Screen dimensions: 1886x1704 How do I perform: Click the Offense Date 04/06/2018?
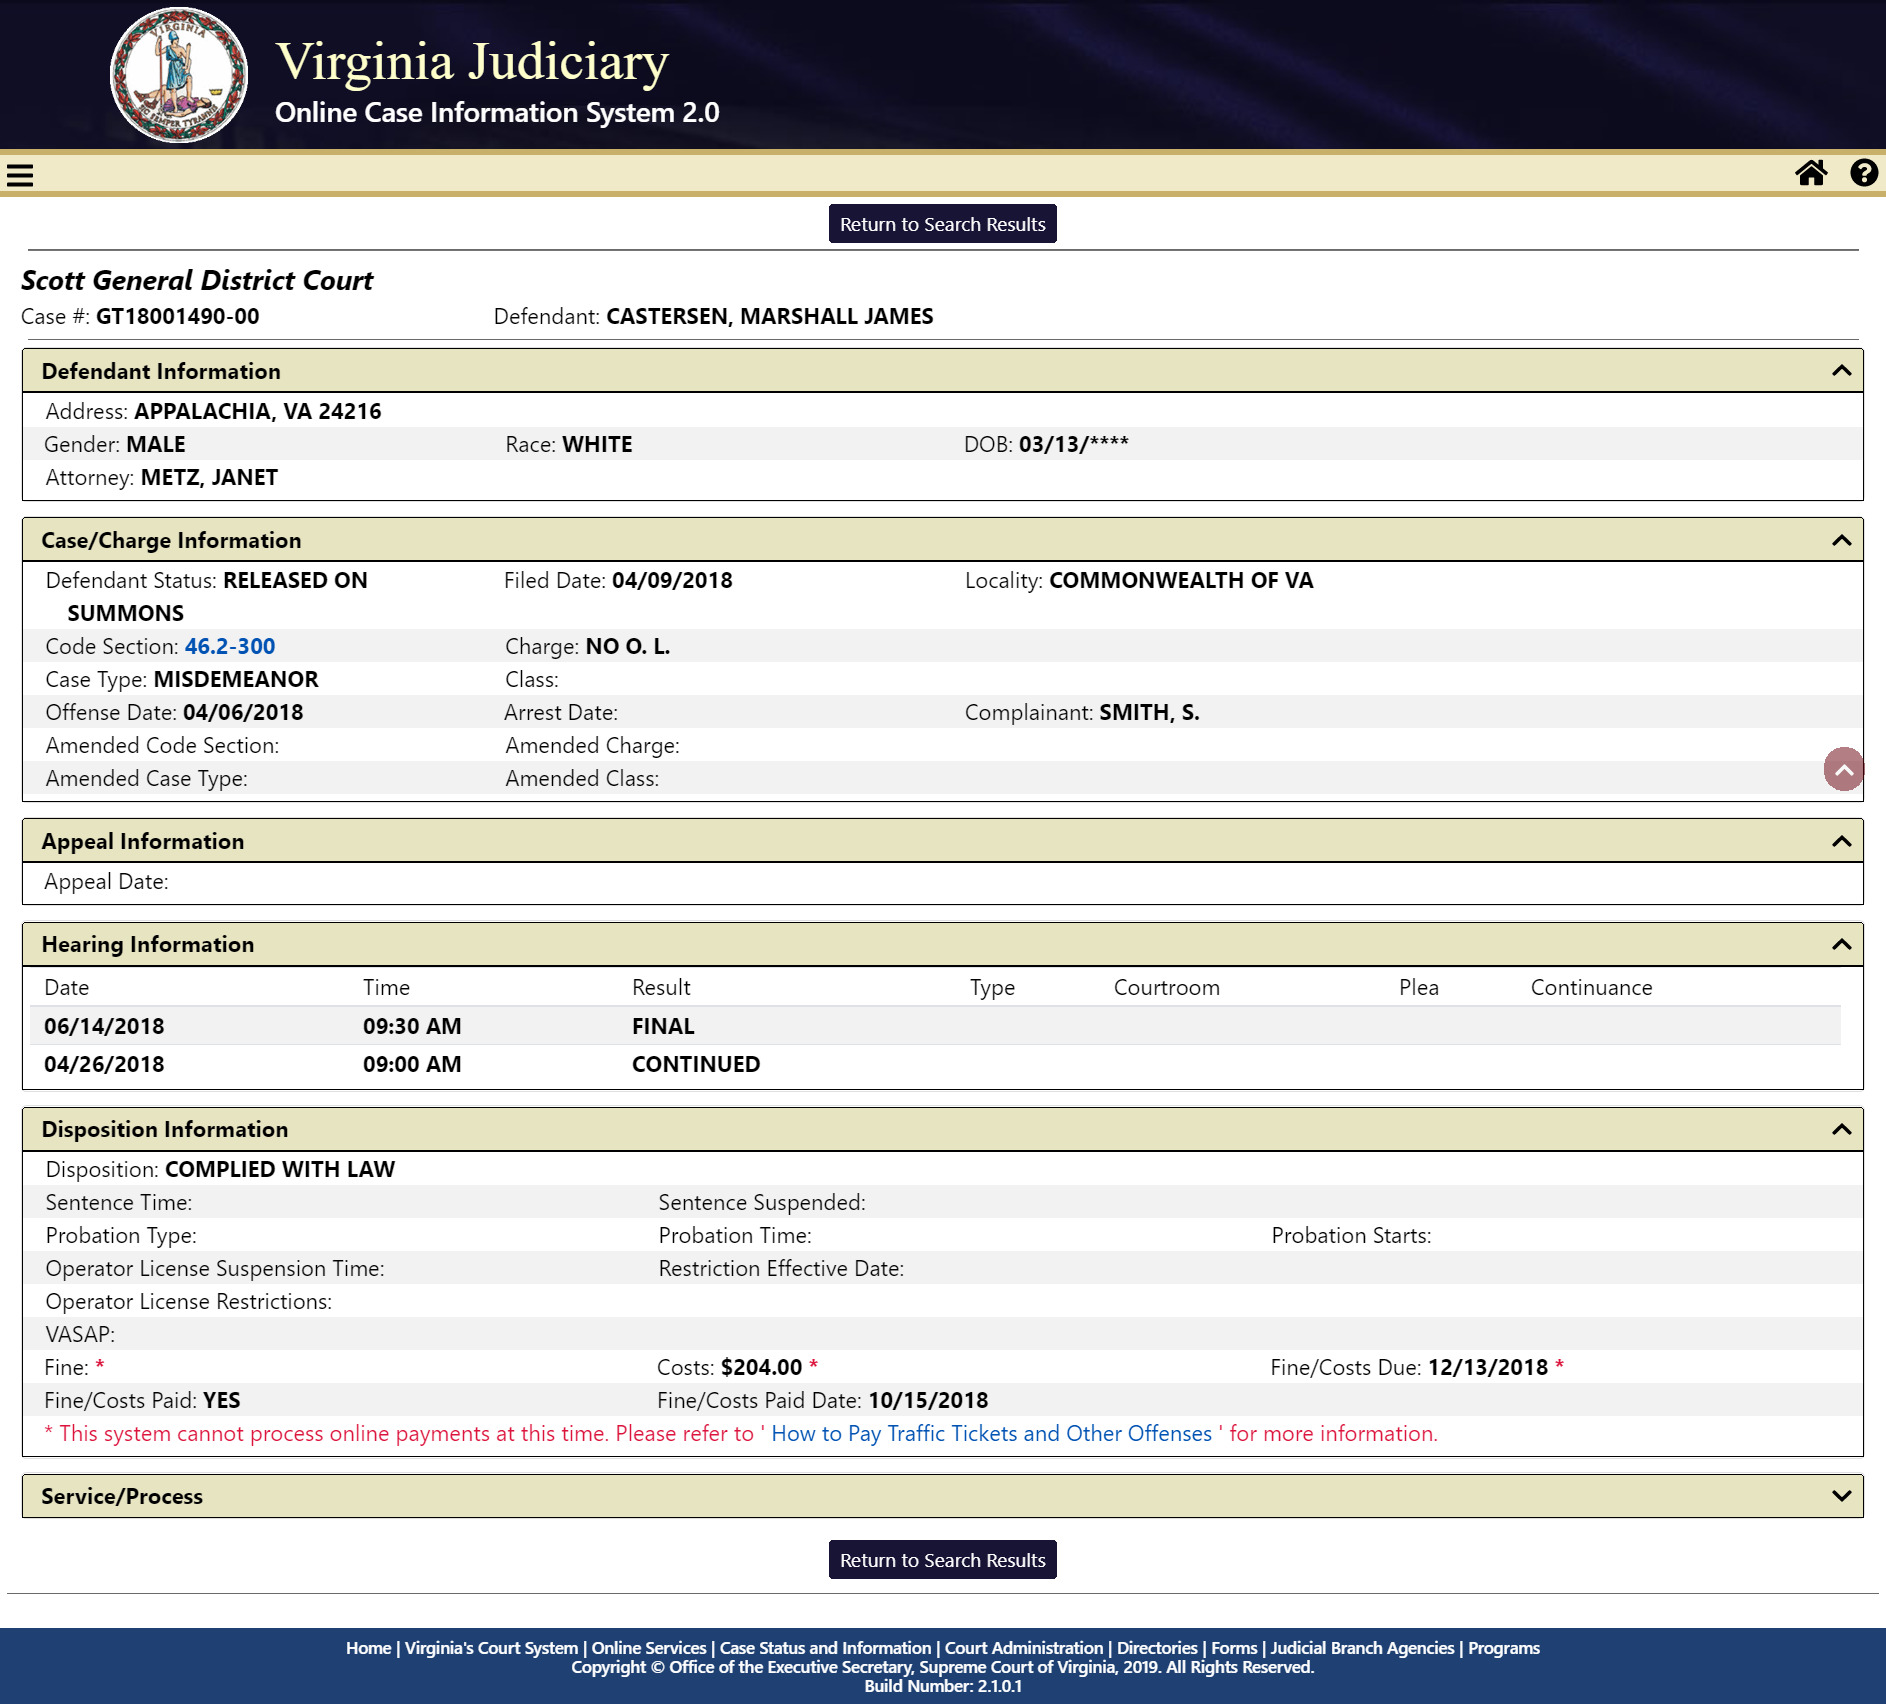click(x=243, y=712)
